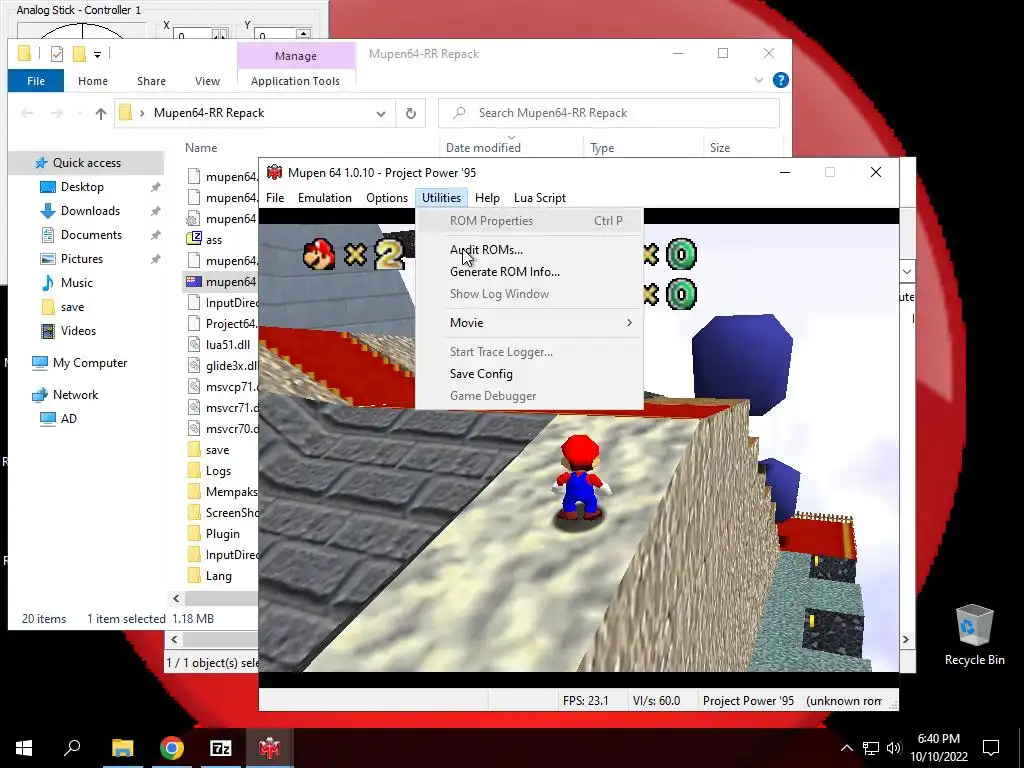Click the save folder in navigation pane
Viewport: 1024px width, 768px height.
point(72,307)
